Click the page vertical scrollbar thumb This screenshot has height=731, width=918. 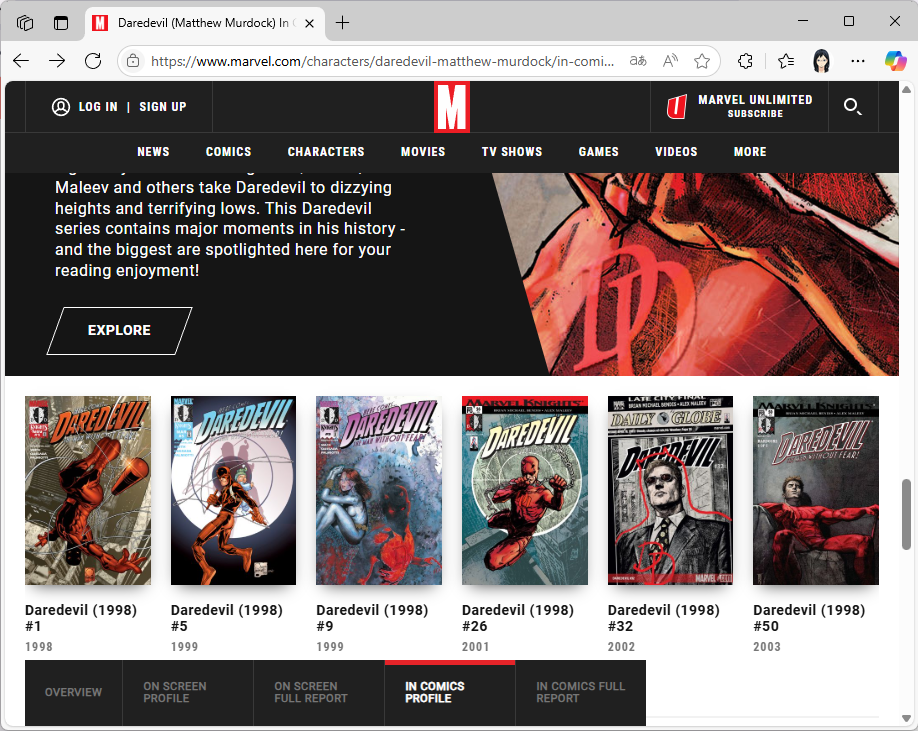(906, 514)
